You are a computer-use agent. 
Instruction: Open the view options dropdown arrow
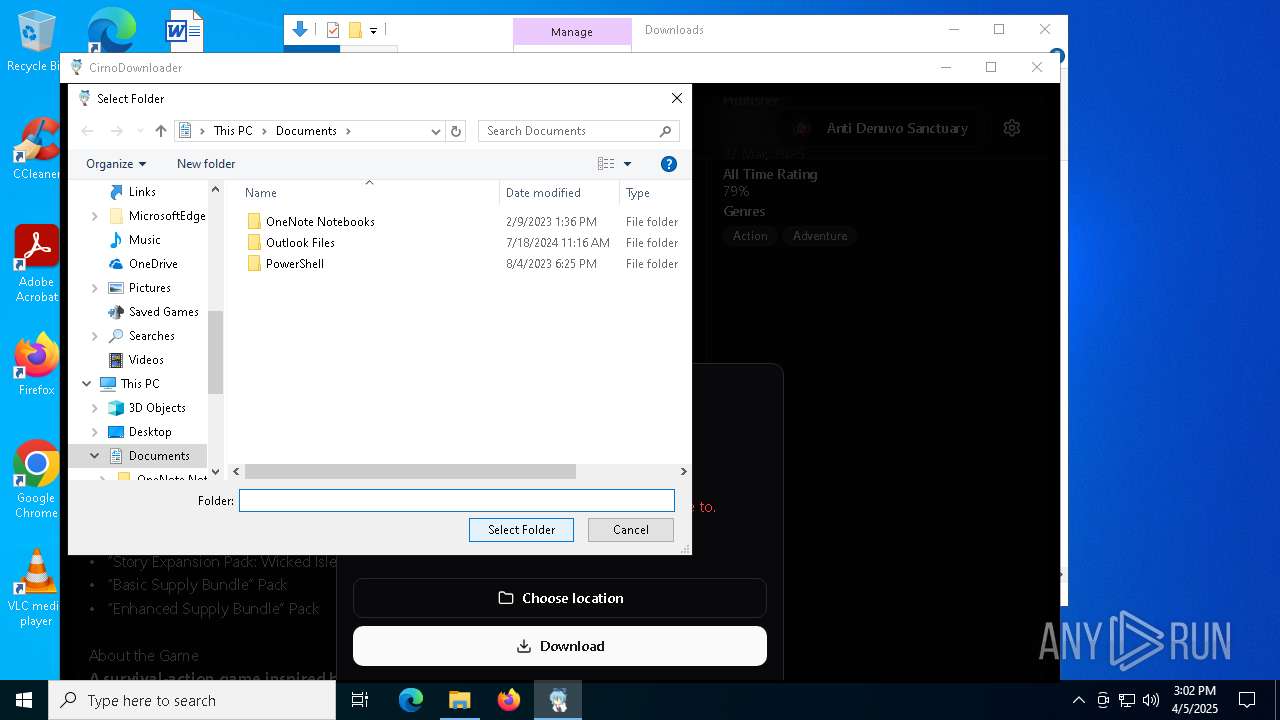click(628, 164)
